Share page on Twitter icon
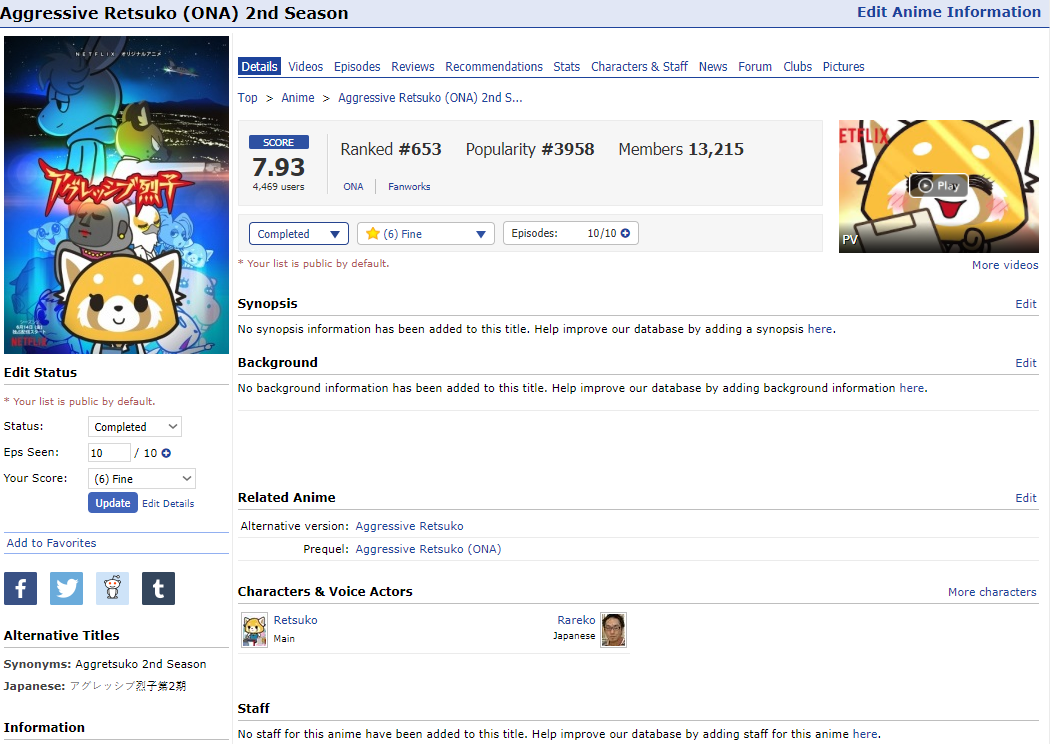Screen dimensions: 1055x744 67,589
